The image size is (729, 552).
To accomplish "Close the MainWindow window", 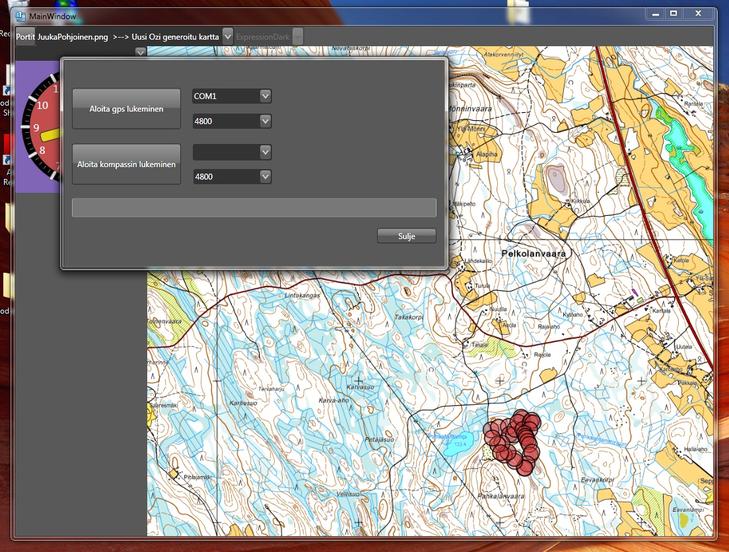I will pyautogui.click(x=698, y=14).
